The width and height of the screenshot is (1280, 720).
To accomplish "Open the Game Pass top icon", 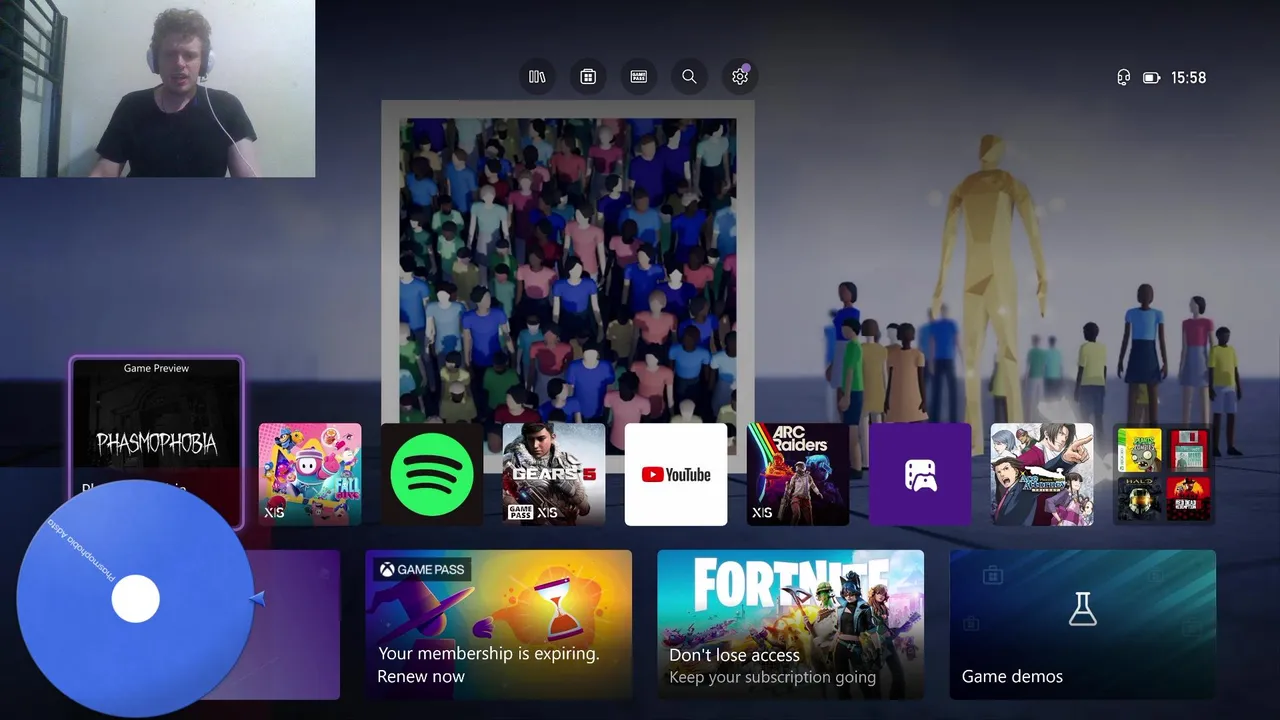I will pyautogui.click(x=638, y=77).
